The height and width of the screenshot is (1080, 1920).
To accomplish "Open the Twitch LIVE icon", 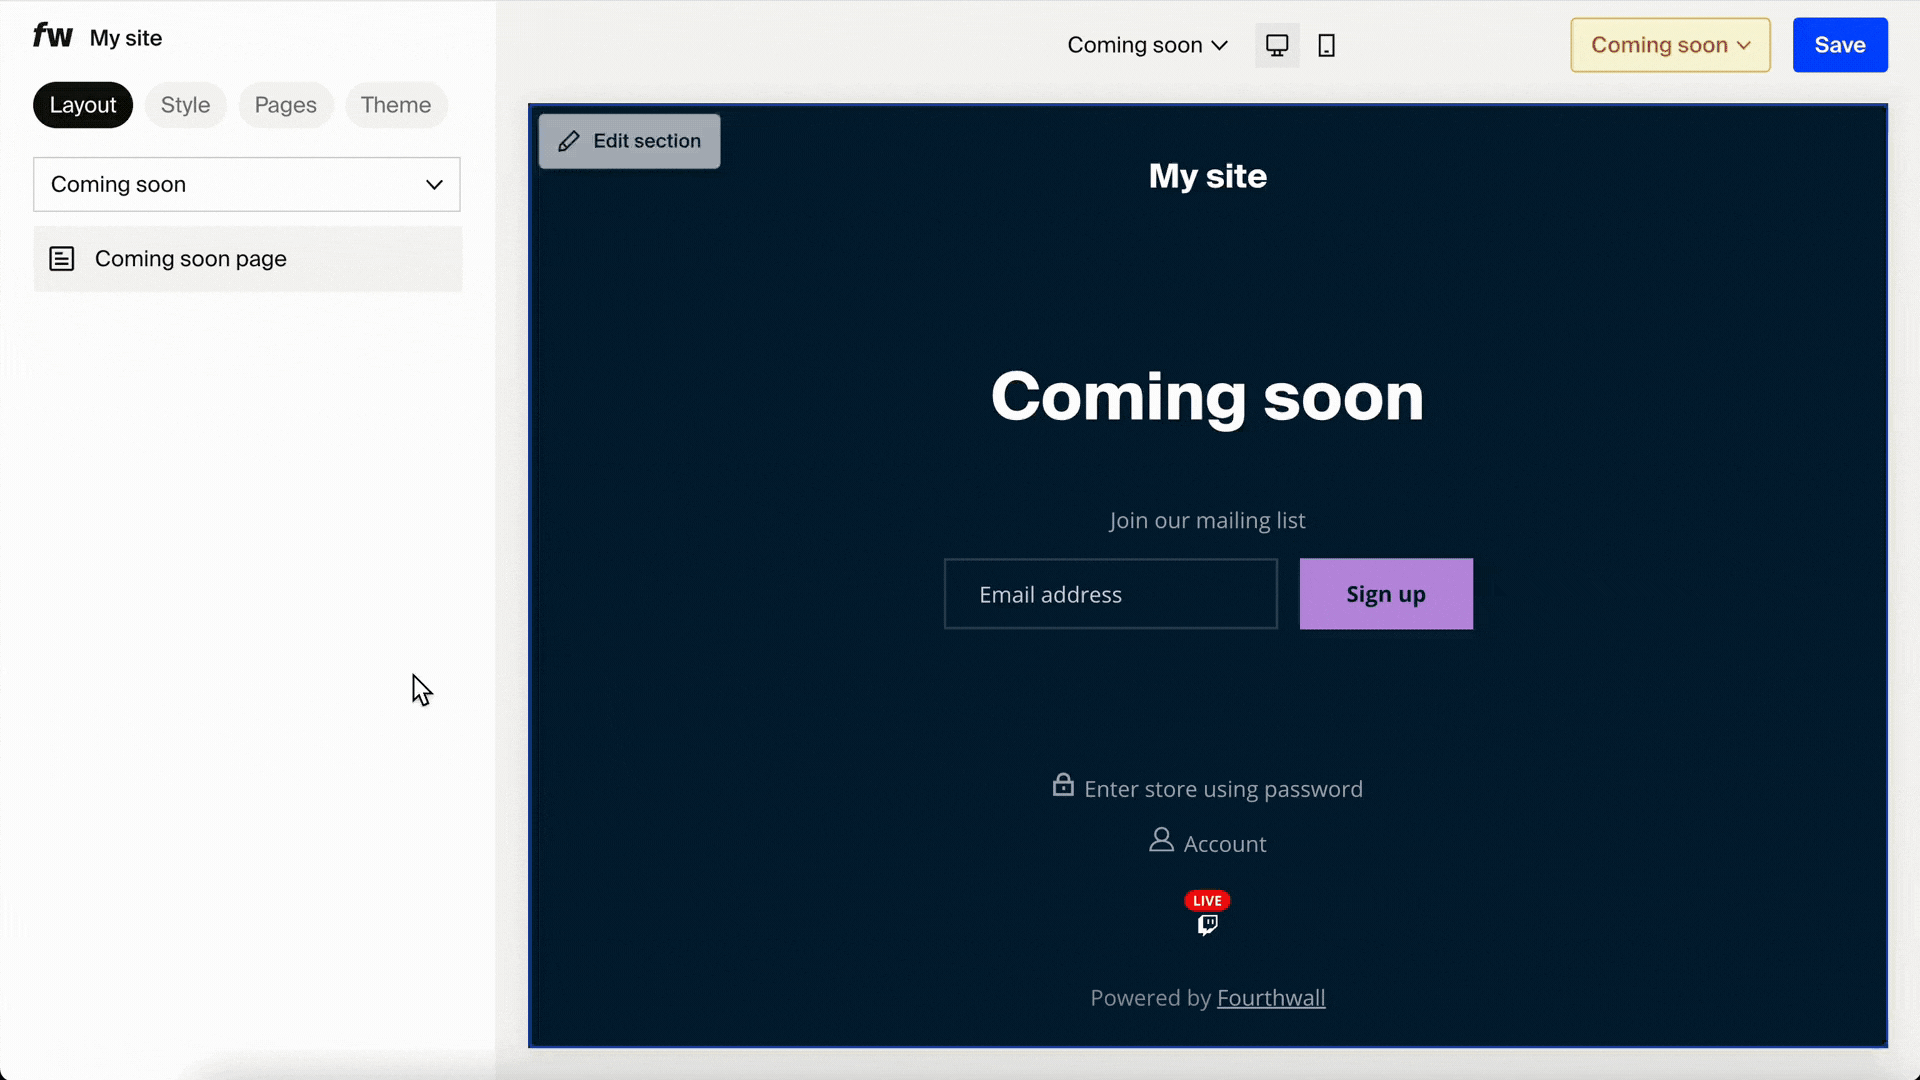I will click(1206, 912).
